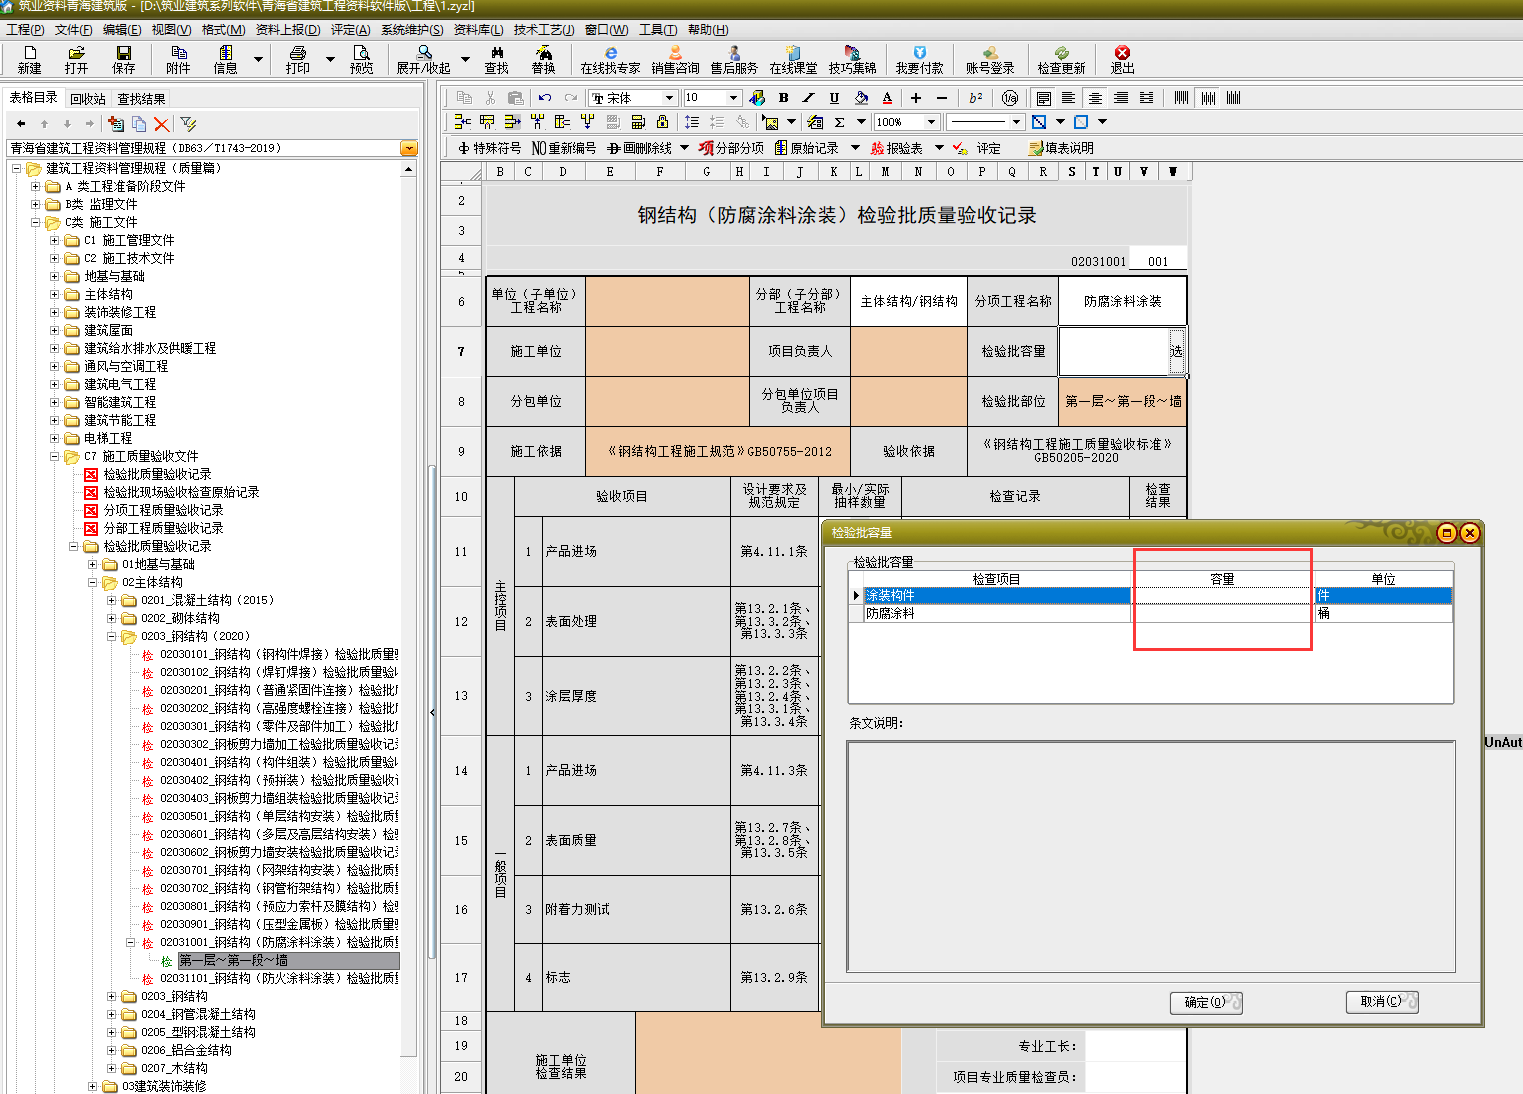
Task: Click the padlock lock cell icon
Action: (x=662, y=122)
